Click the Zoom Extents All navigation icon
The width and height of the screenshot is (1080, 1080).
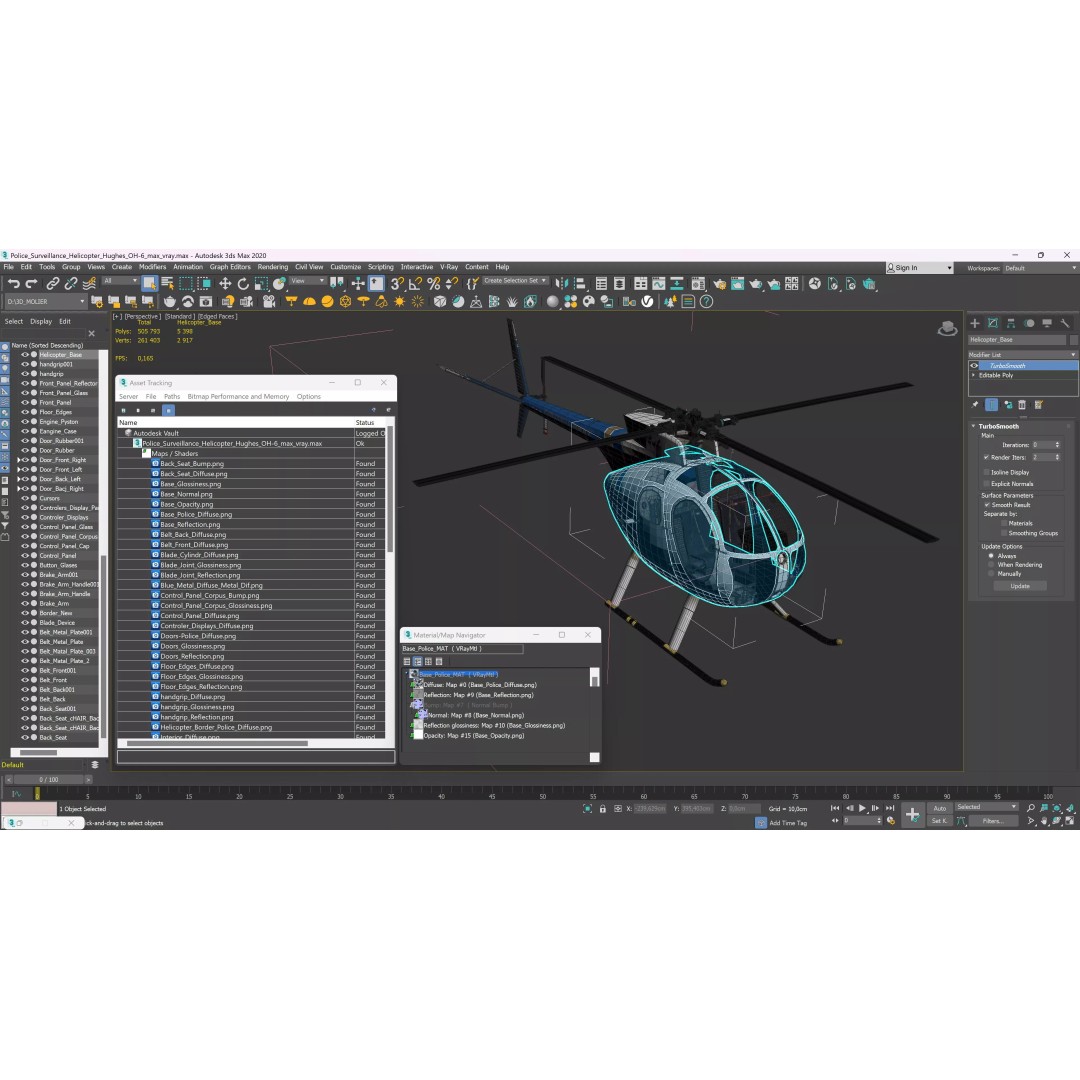click(1070, 808)
